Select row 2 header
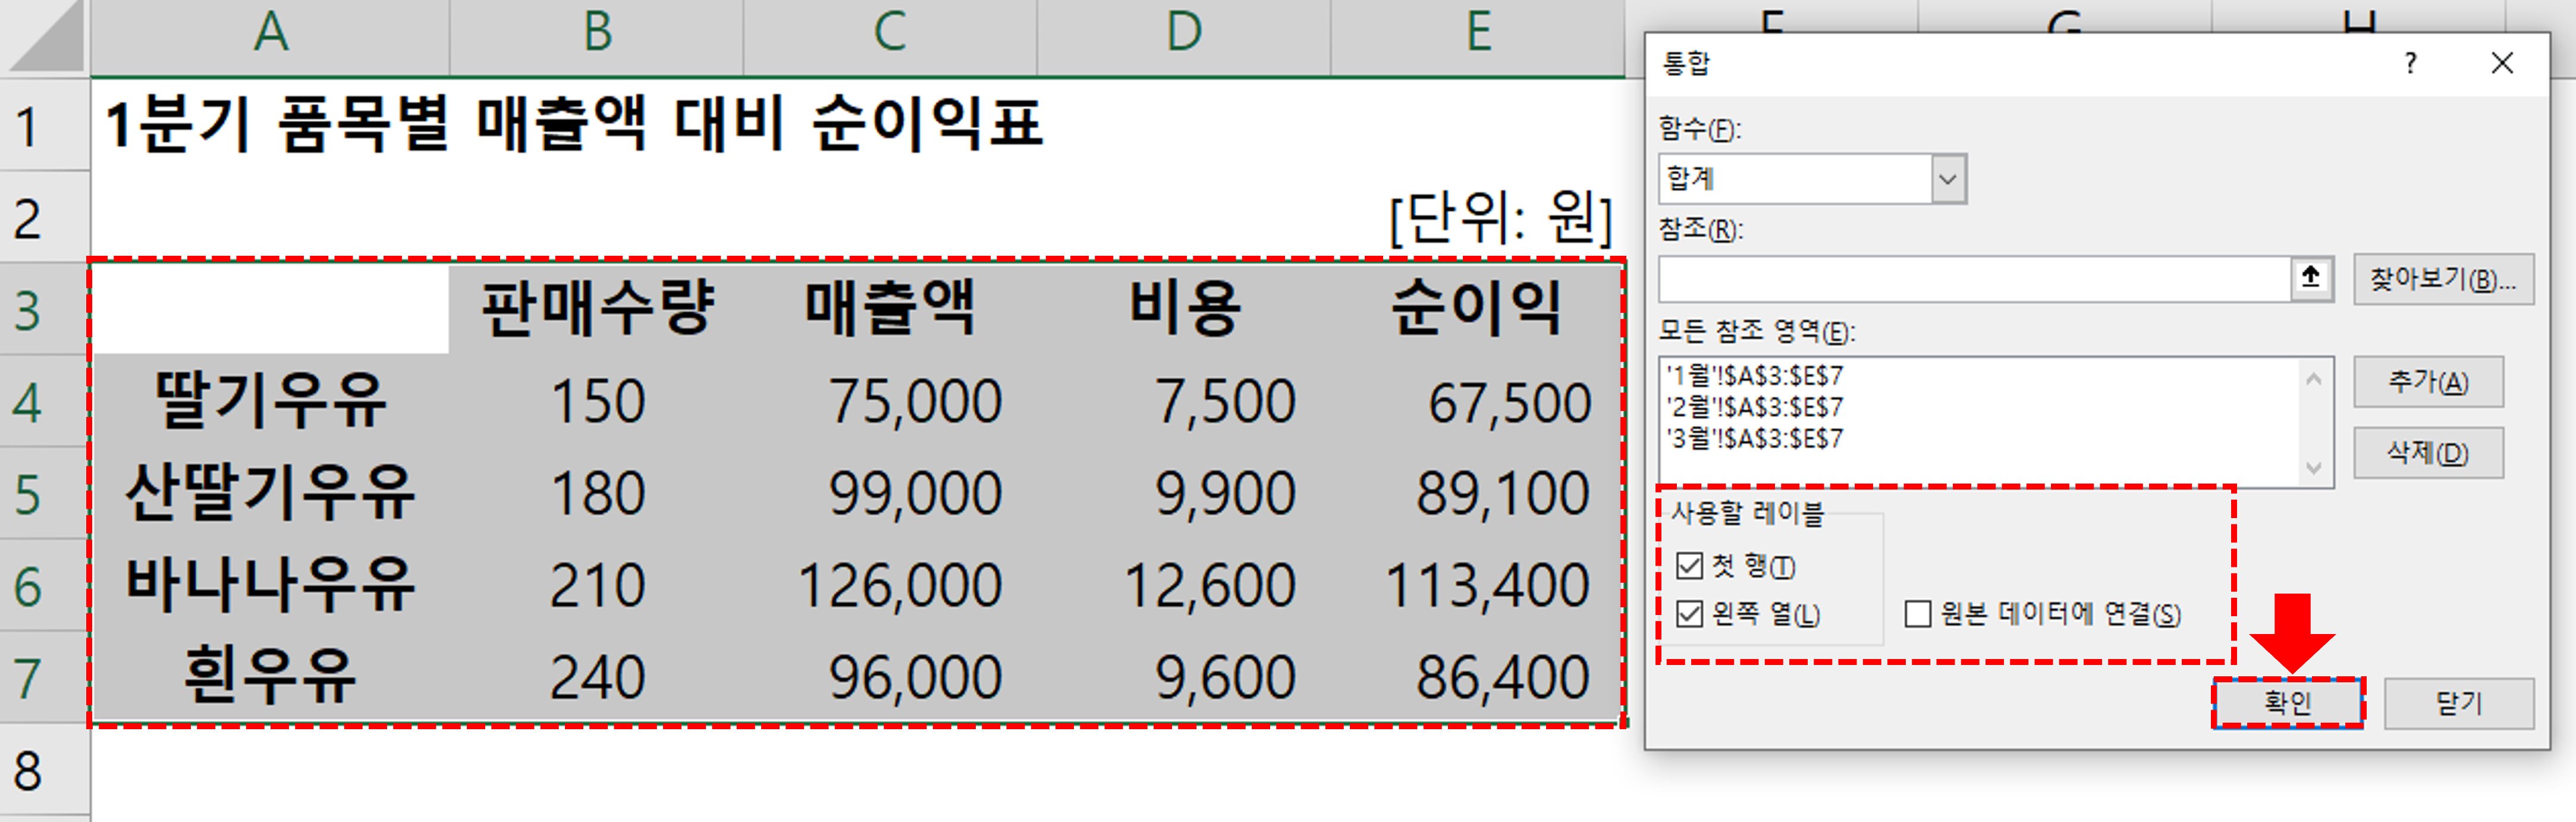 (x=45, y=217)
